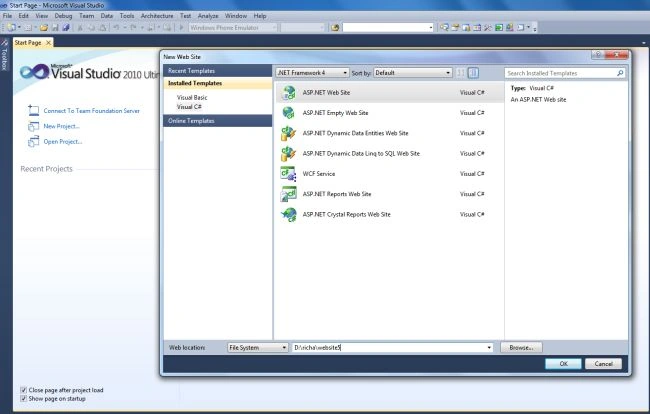Viewport: 650px width, 414px height.
Task: Switch templates to medium icons view
Action: (473, 73)
